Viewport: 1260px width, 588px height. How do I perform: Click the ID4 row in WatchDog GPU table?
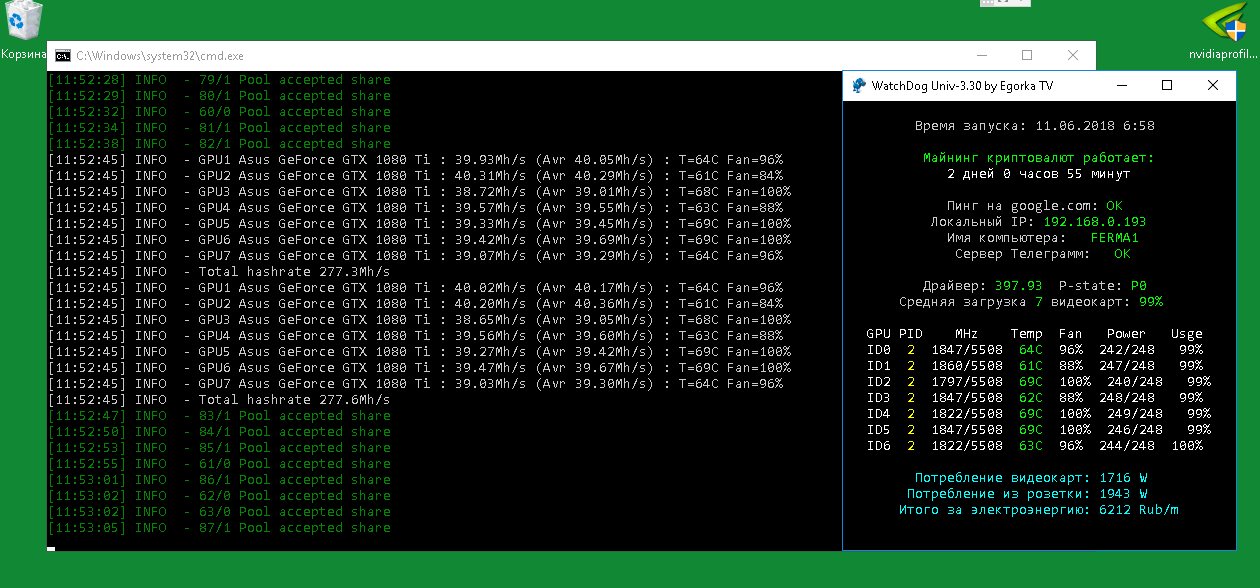[x=1039, y=414]
